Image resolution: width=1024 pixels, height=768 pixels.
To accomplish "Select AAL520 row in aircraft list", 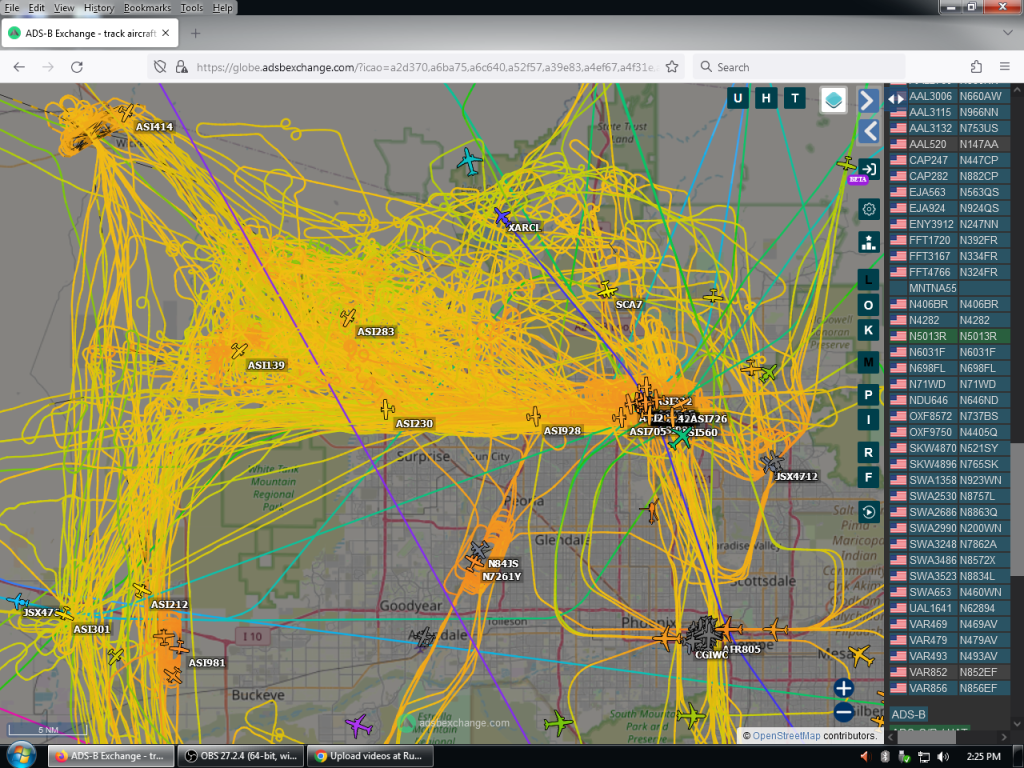I will pos(949,144).
